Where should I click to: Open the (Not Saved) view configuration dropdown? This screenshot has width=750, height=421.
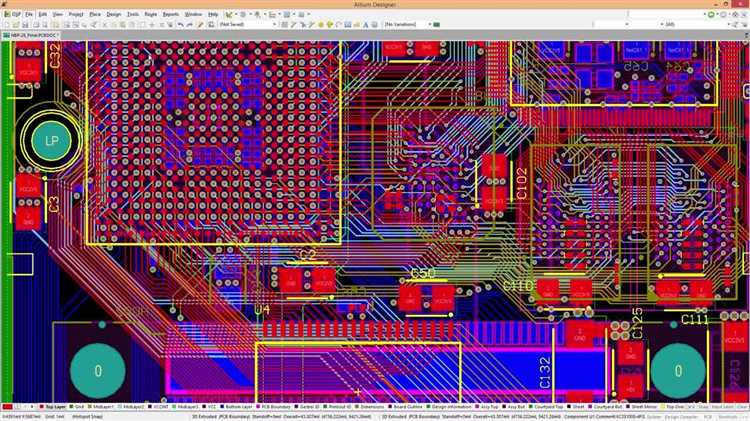click(x=248, y=24)
